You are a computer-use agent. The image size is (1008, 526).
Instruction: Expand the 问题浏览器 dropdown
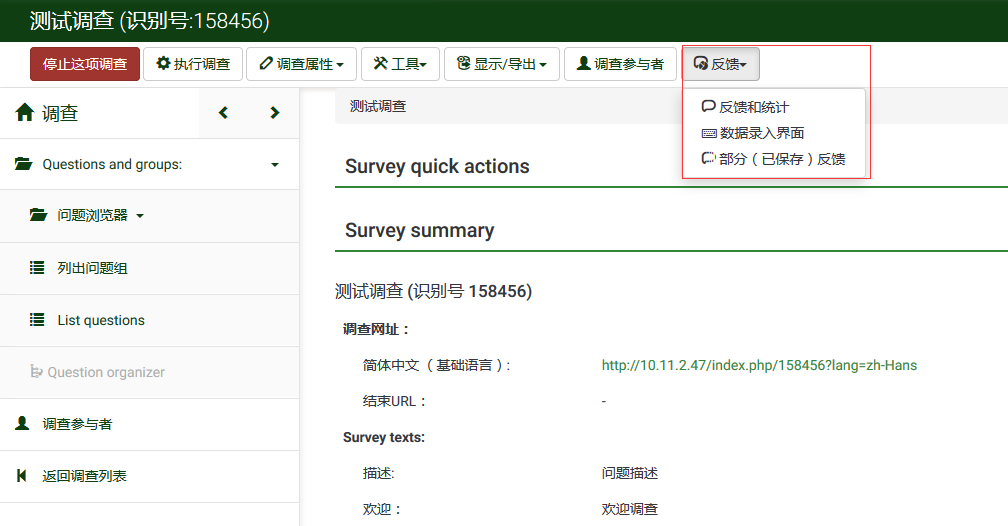tap(140, 216)
